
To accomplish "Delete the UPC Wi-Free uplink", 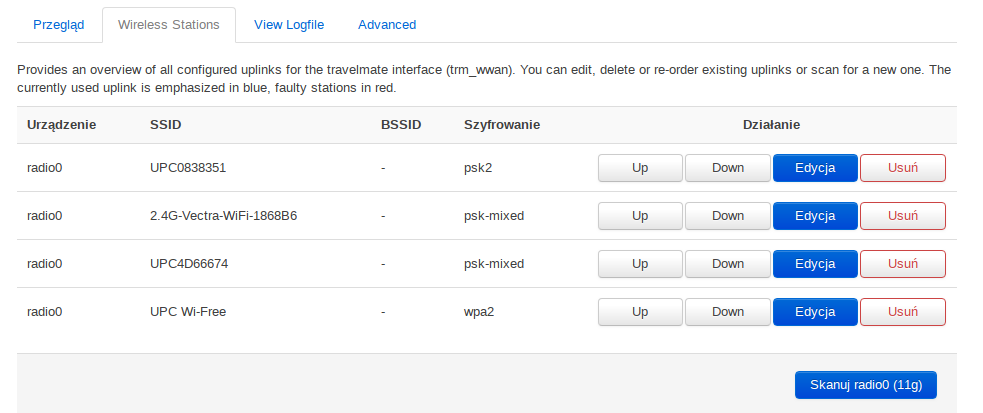I will click(x=902, y=312).
